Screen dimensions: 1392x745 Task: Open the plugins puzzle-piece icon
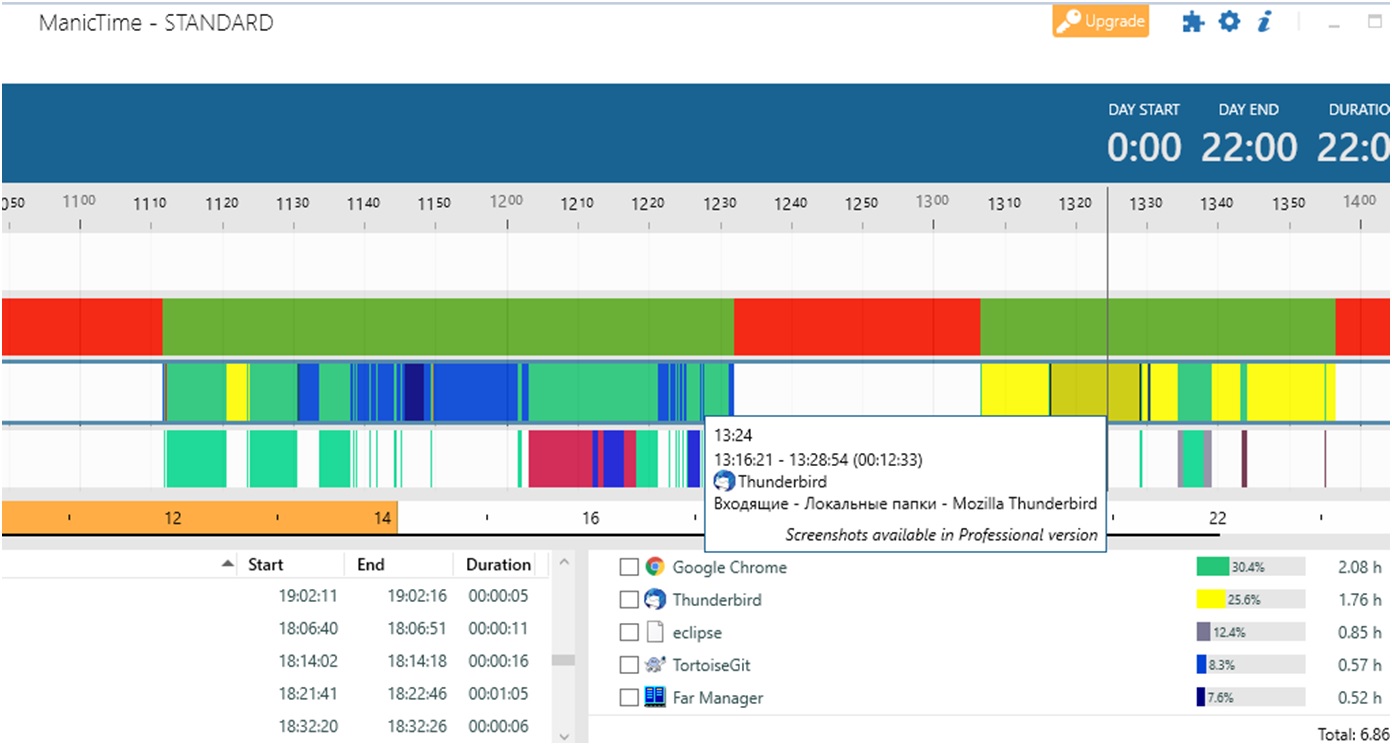1193,22
